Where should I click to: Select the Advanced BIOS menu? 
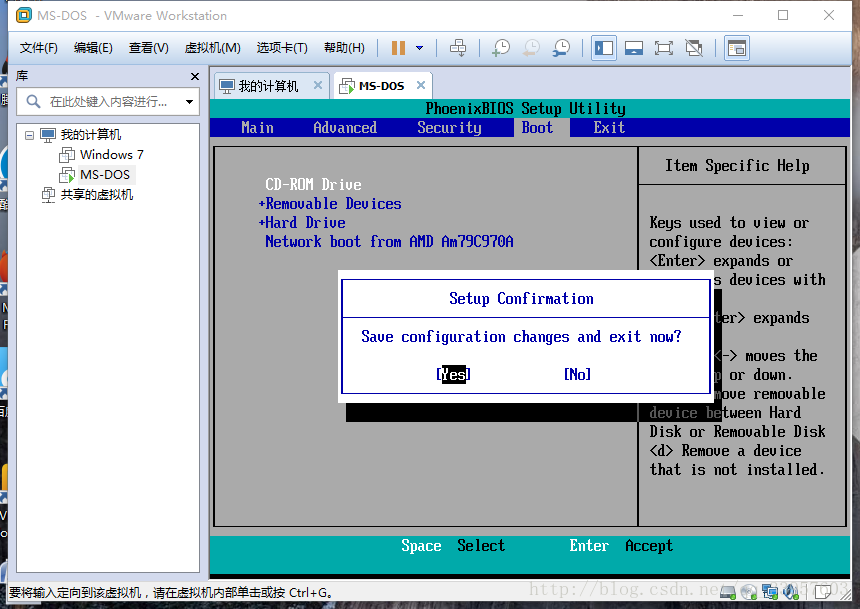(345, 128)
